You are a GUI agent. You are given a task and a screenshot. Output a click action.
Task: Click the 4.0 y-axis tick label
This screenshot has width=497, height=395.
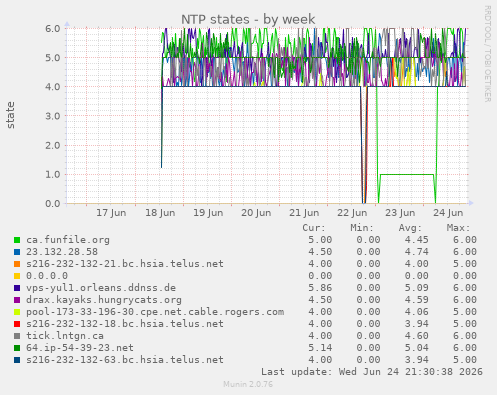click(53, 87)
